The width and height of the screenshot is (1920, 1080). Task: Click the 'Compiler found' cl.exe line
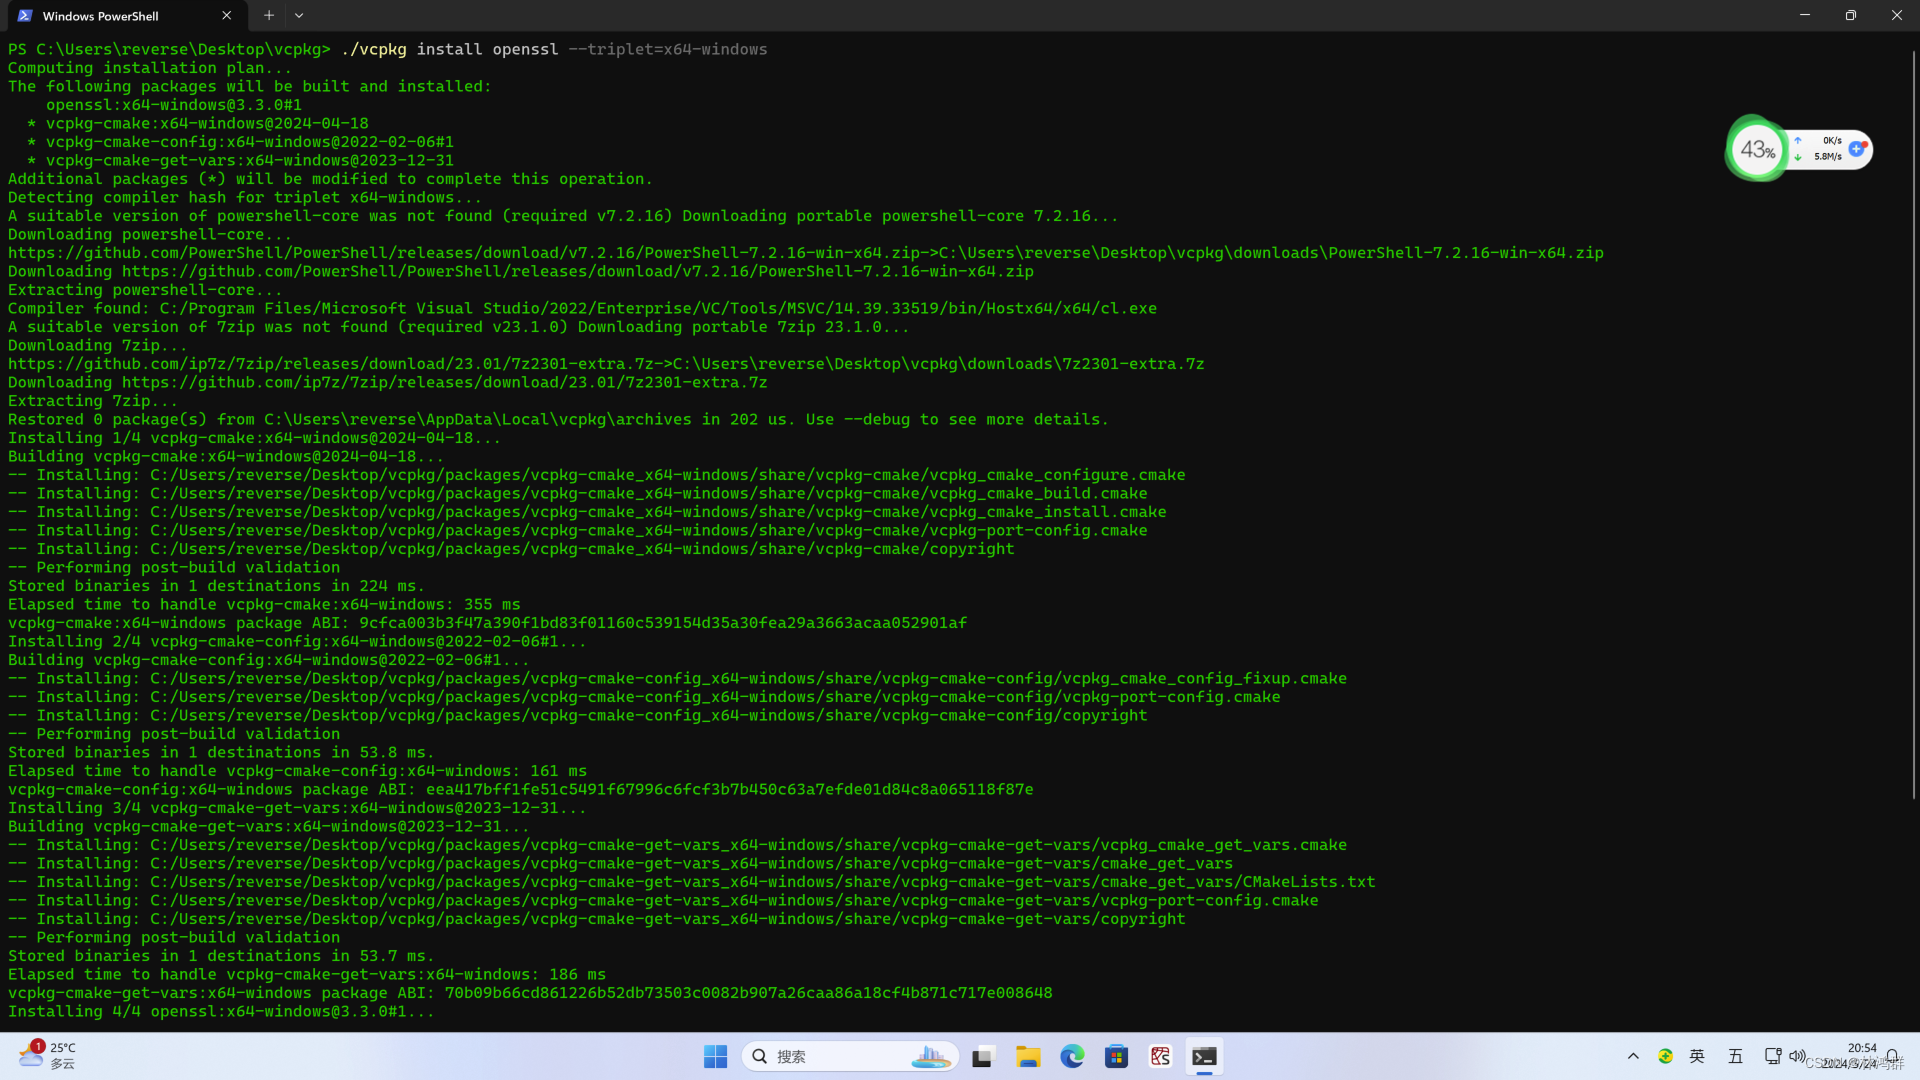(582, 309)
